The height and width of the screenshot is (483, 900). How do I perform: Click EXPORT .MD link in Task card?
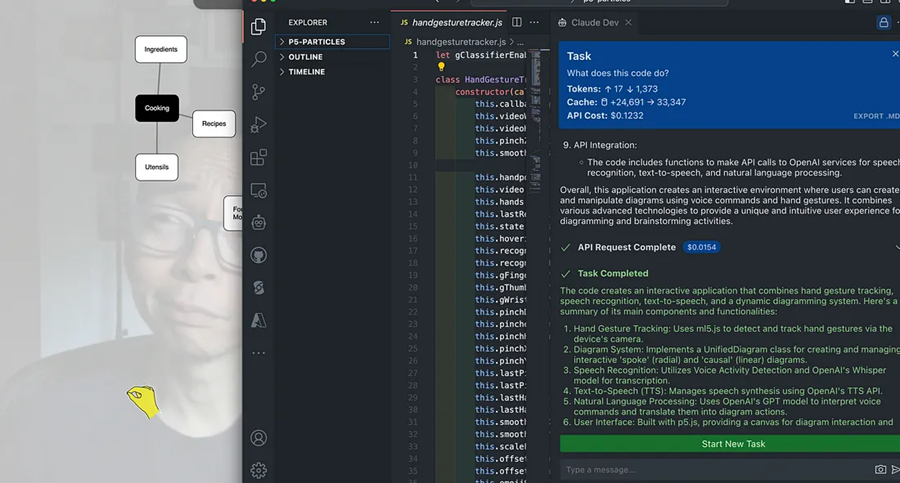[x=876, y=116]
